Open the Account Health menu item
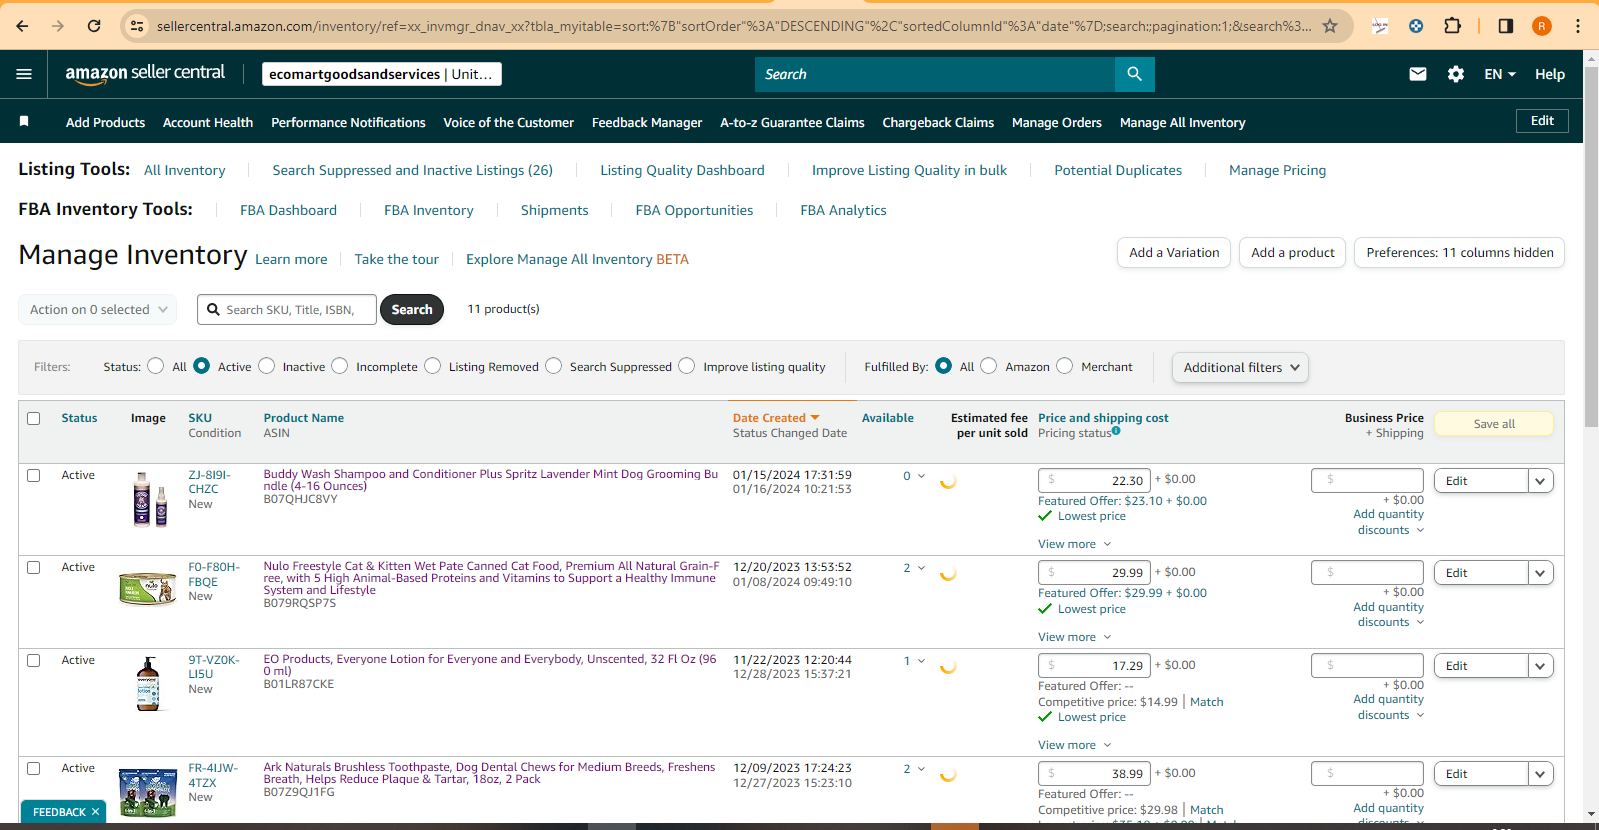Screen dimensions: 1599x830 (x=208, y=122)
